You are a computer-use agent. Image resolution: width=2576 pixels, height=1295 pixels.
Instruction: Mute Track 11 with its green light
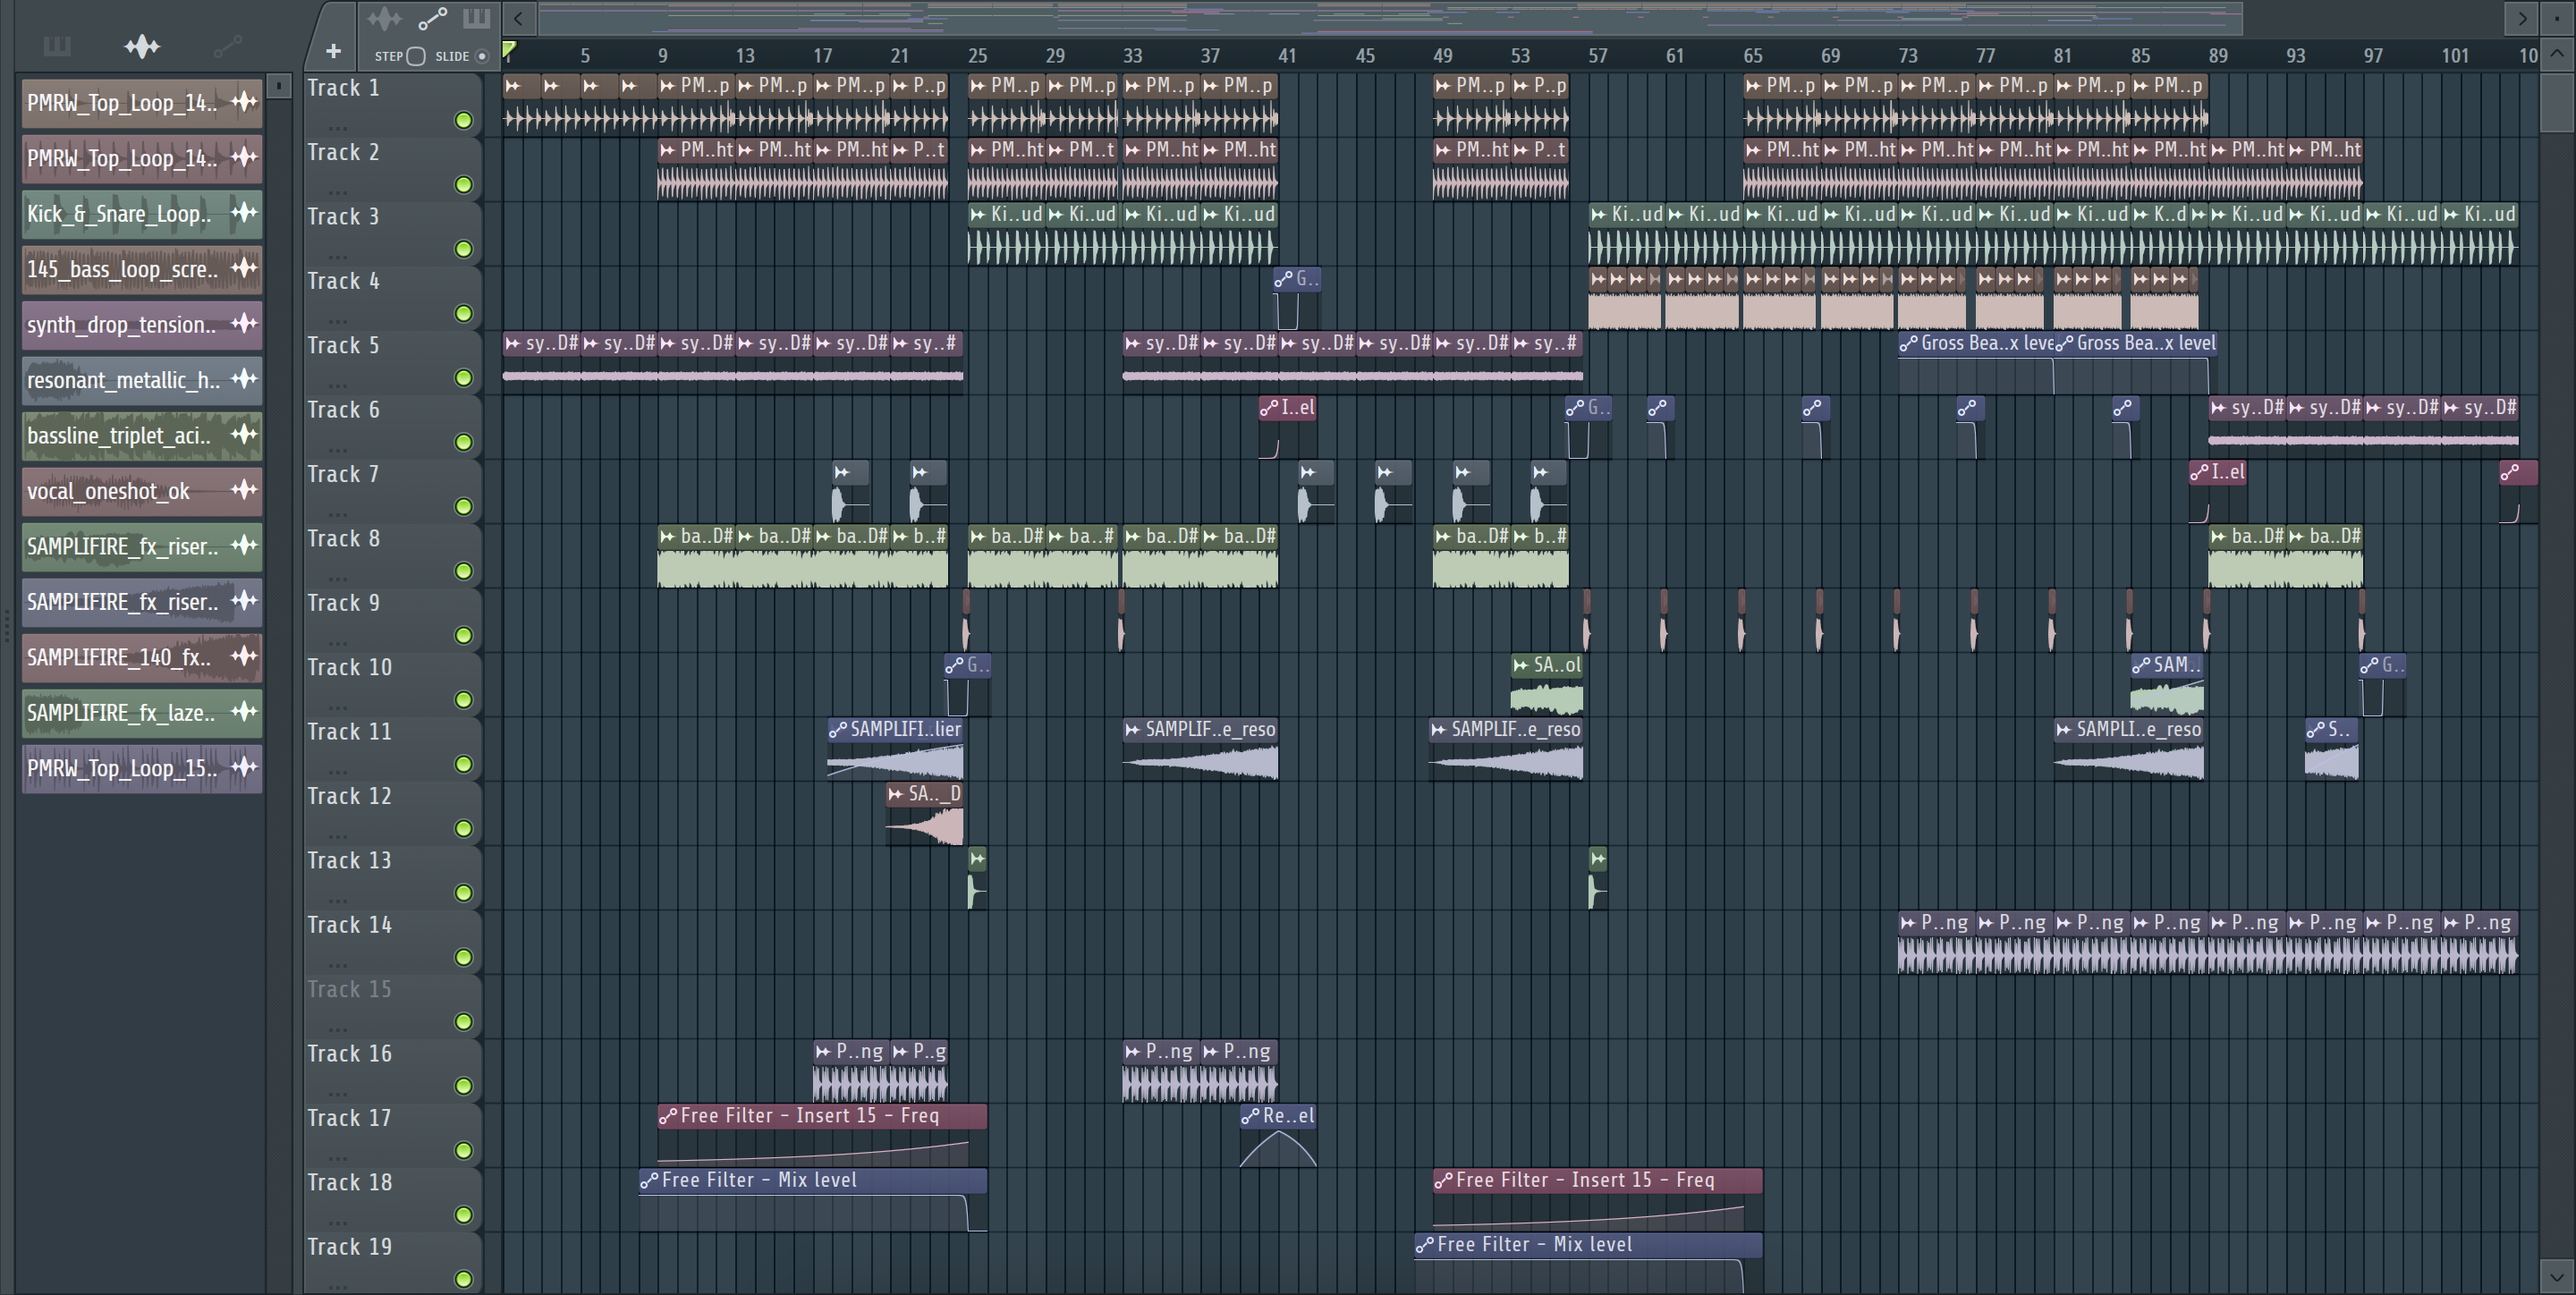(464, 764)
